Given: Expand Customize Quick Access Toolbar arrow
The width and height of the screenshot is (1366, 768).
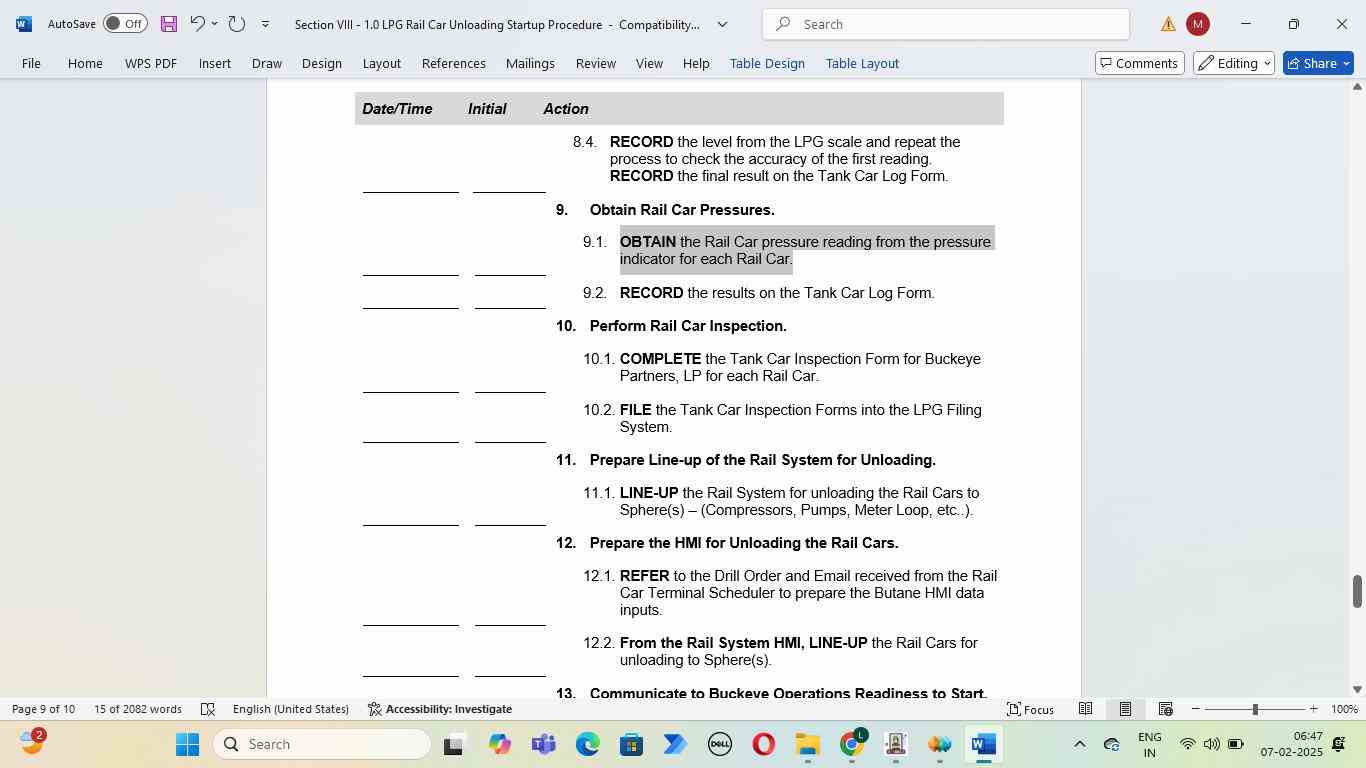Looking at the screenshot, I should point(265,24).
